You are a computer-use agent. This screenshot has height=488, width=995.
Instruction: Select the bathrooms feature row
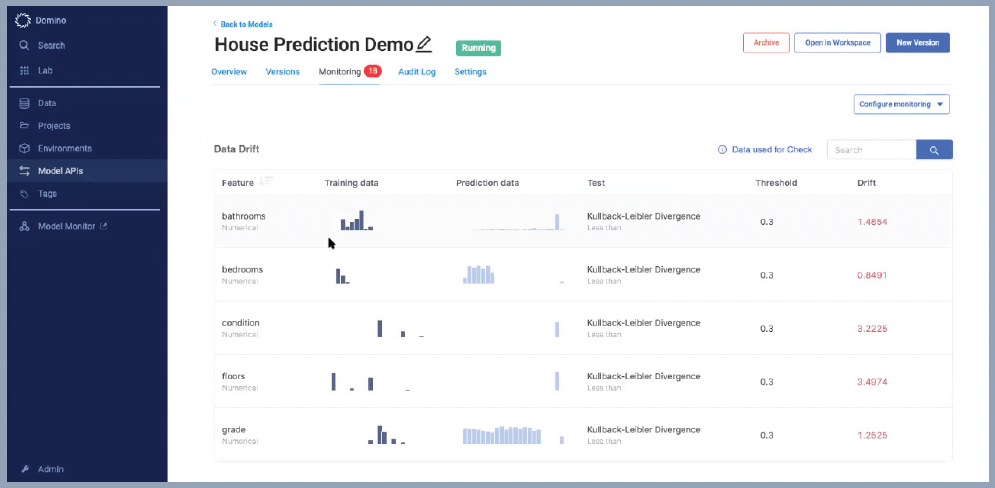tap(583, 221)
